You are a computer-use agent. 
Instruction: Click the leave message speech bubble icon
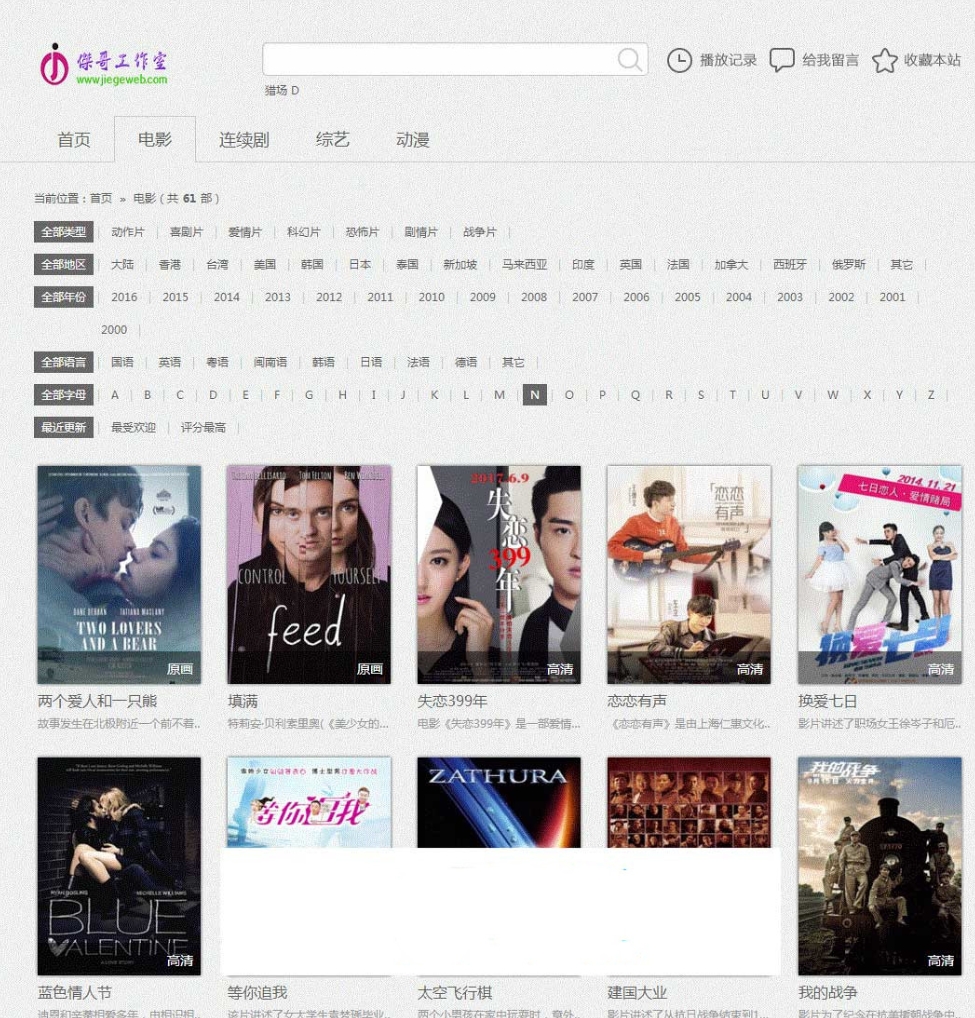(x=782, y=60)
